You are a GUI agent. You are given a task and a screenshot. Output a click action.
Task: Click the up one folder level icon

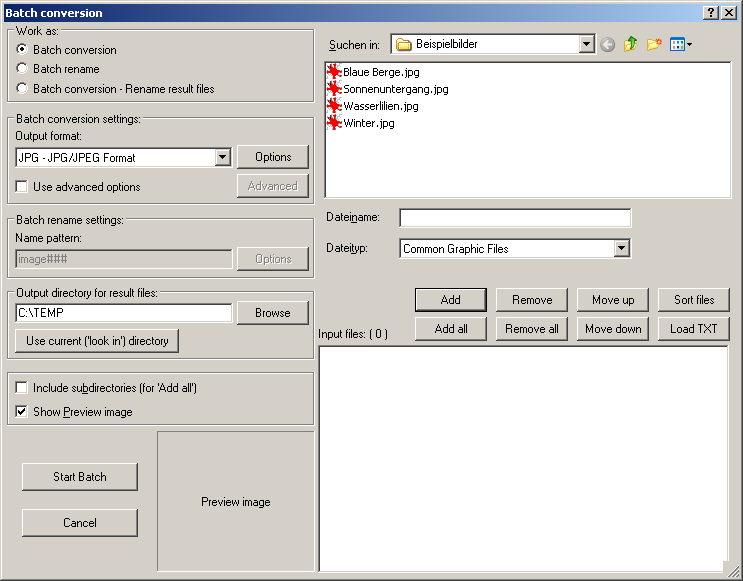(630, 45)
